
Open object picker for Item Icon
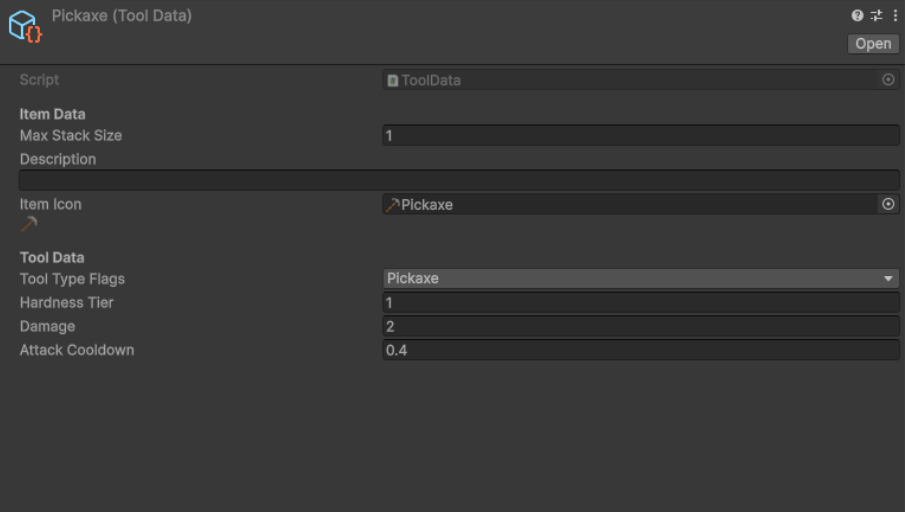click(x=888, y=204)
